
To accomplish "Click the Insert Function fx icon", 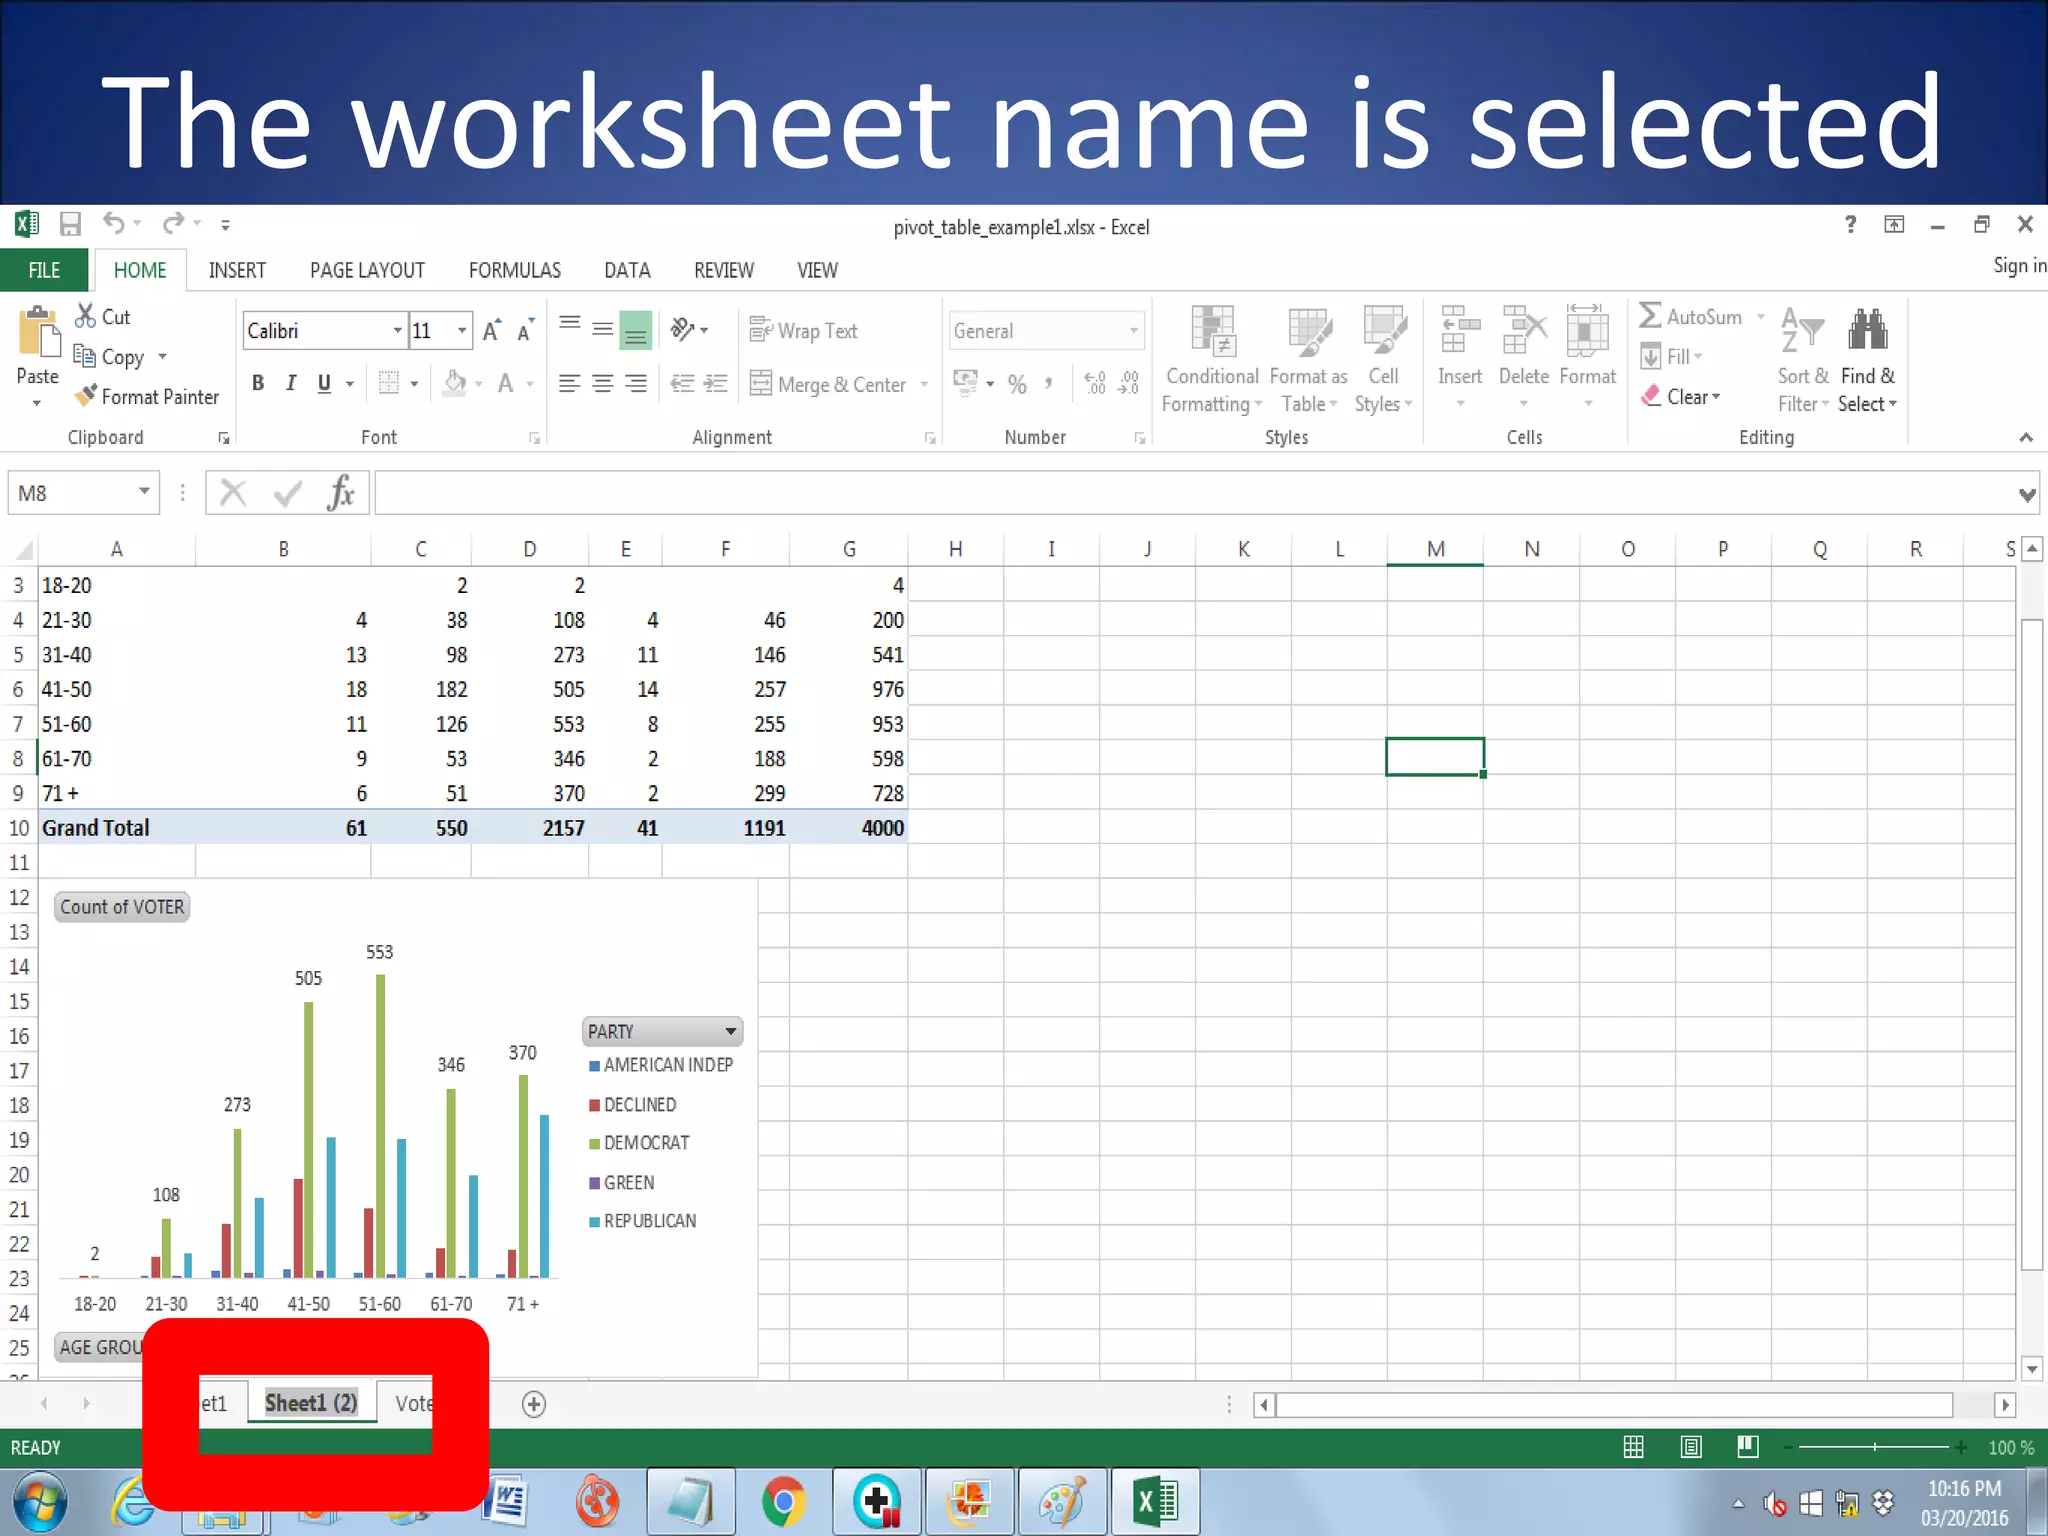I will tap(341, 493).
